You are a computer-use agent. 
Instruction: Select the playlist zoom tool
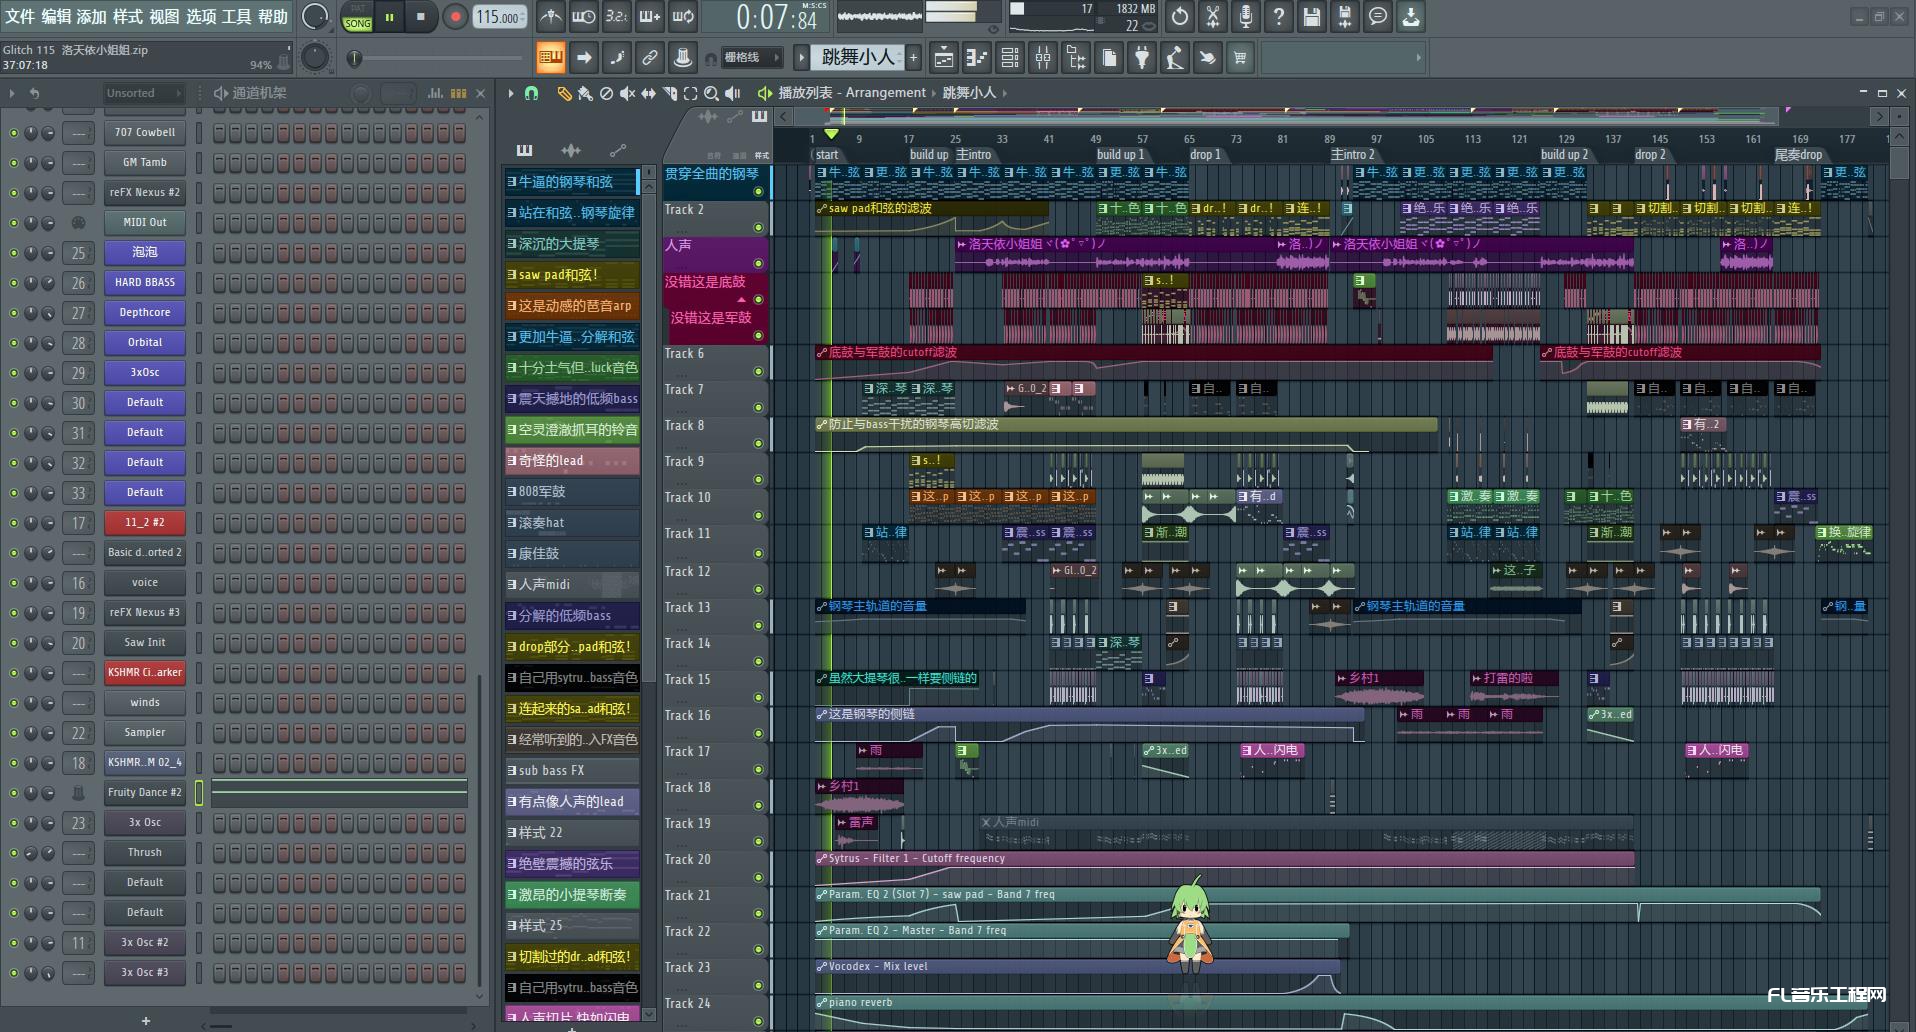pyautogui.click(x=711, y=93)
